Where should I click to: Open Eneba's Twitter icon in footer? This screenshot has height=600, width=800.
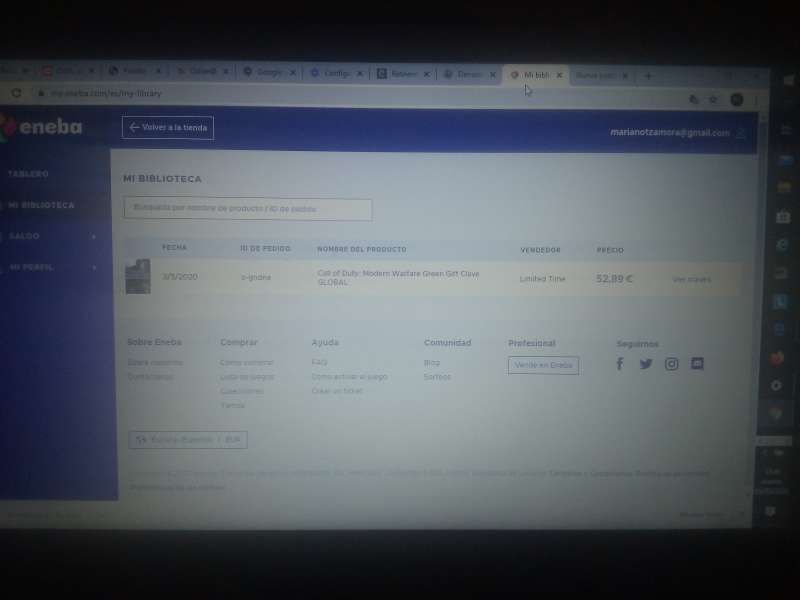(x=646, y=363)
